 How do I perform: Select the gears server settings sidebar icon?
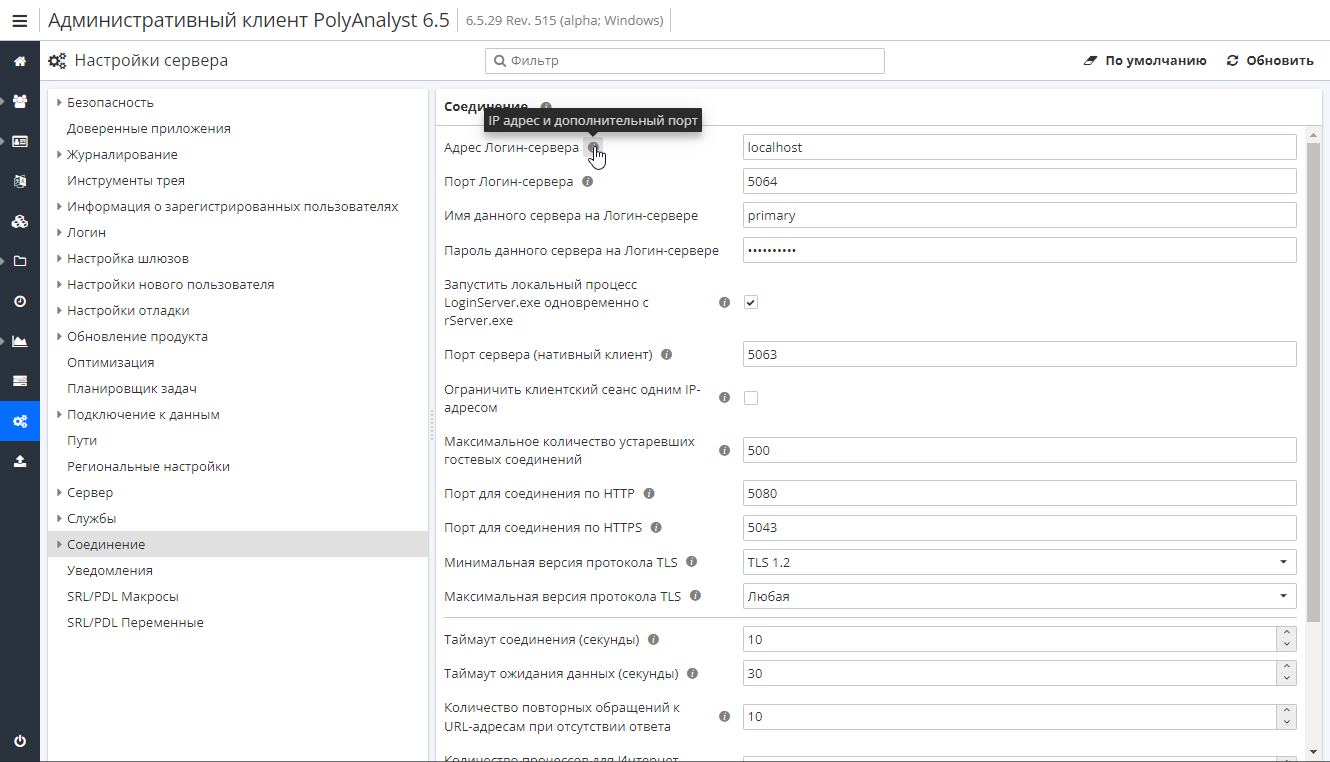(x=20, y=421)
